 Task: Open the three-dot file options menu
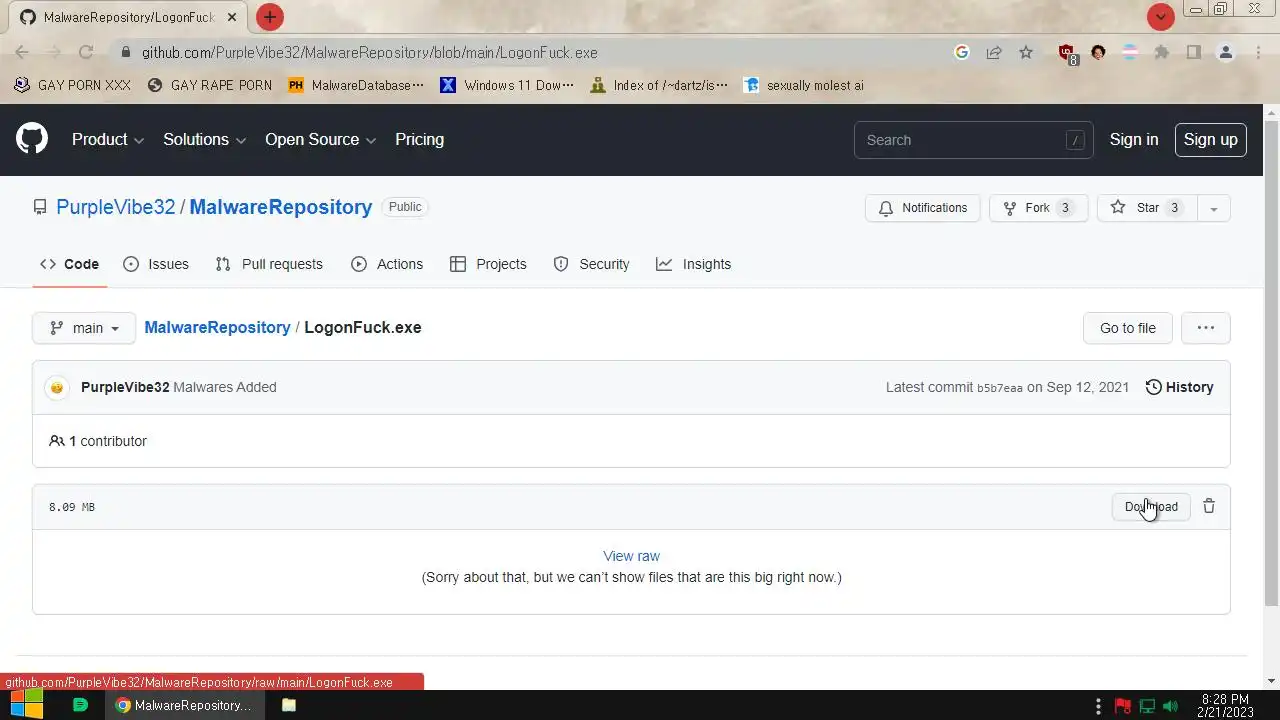pos(1206,328)
